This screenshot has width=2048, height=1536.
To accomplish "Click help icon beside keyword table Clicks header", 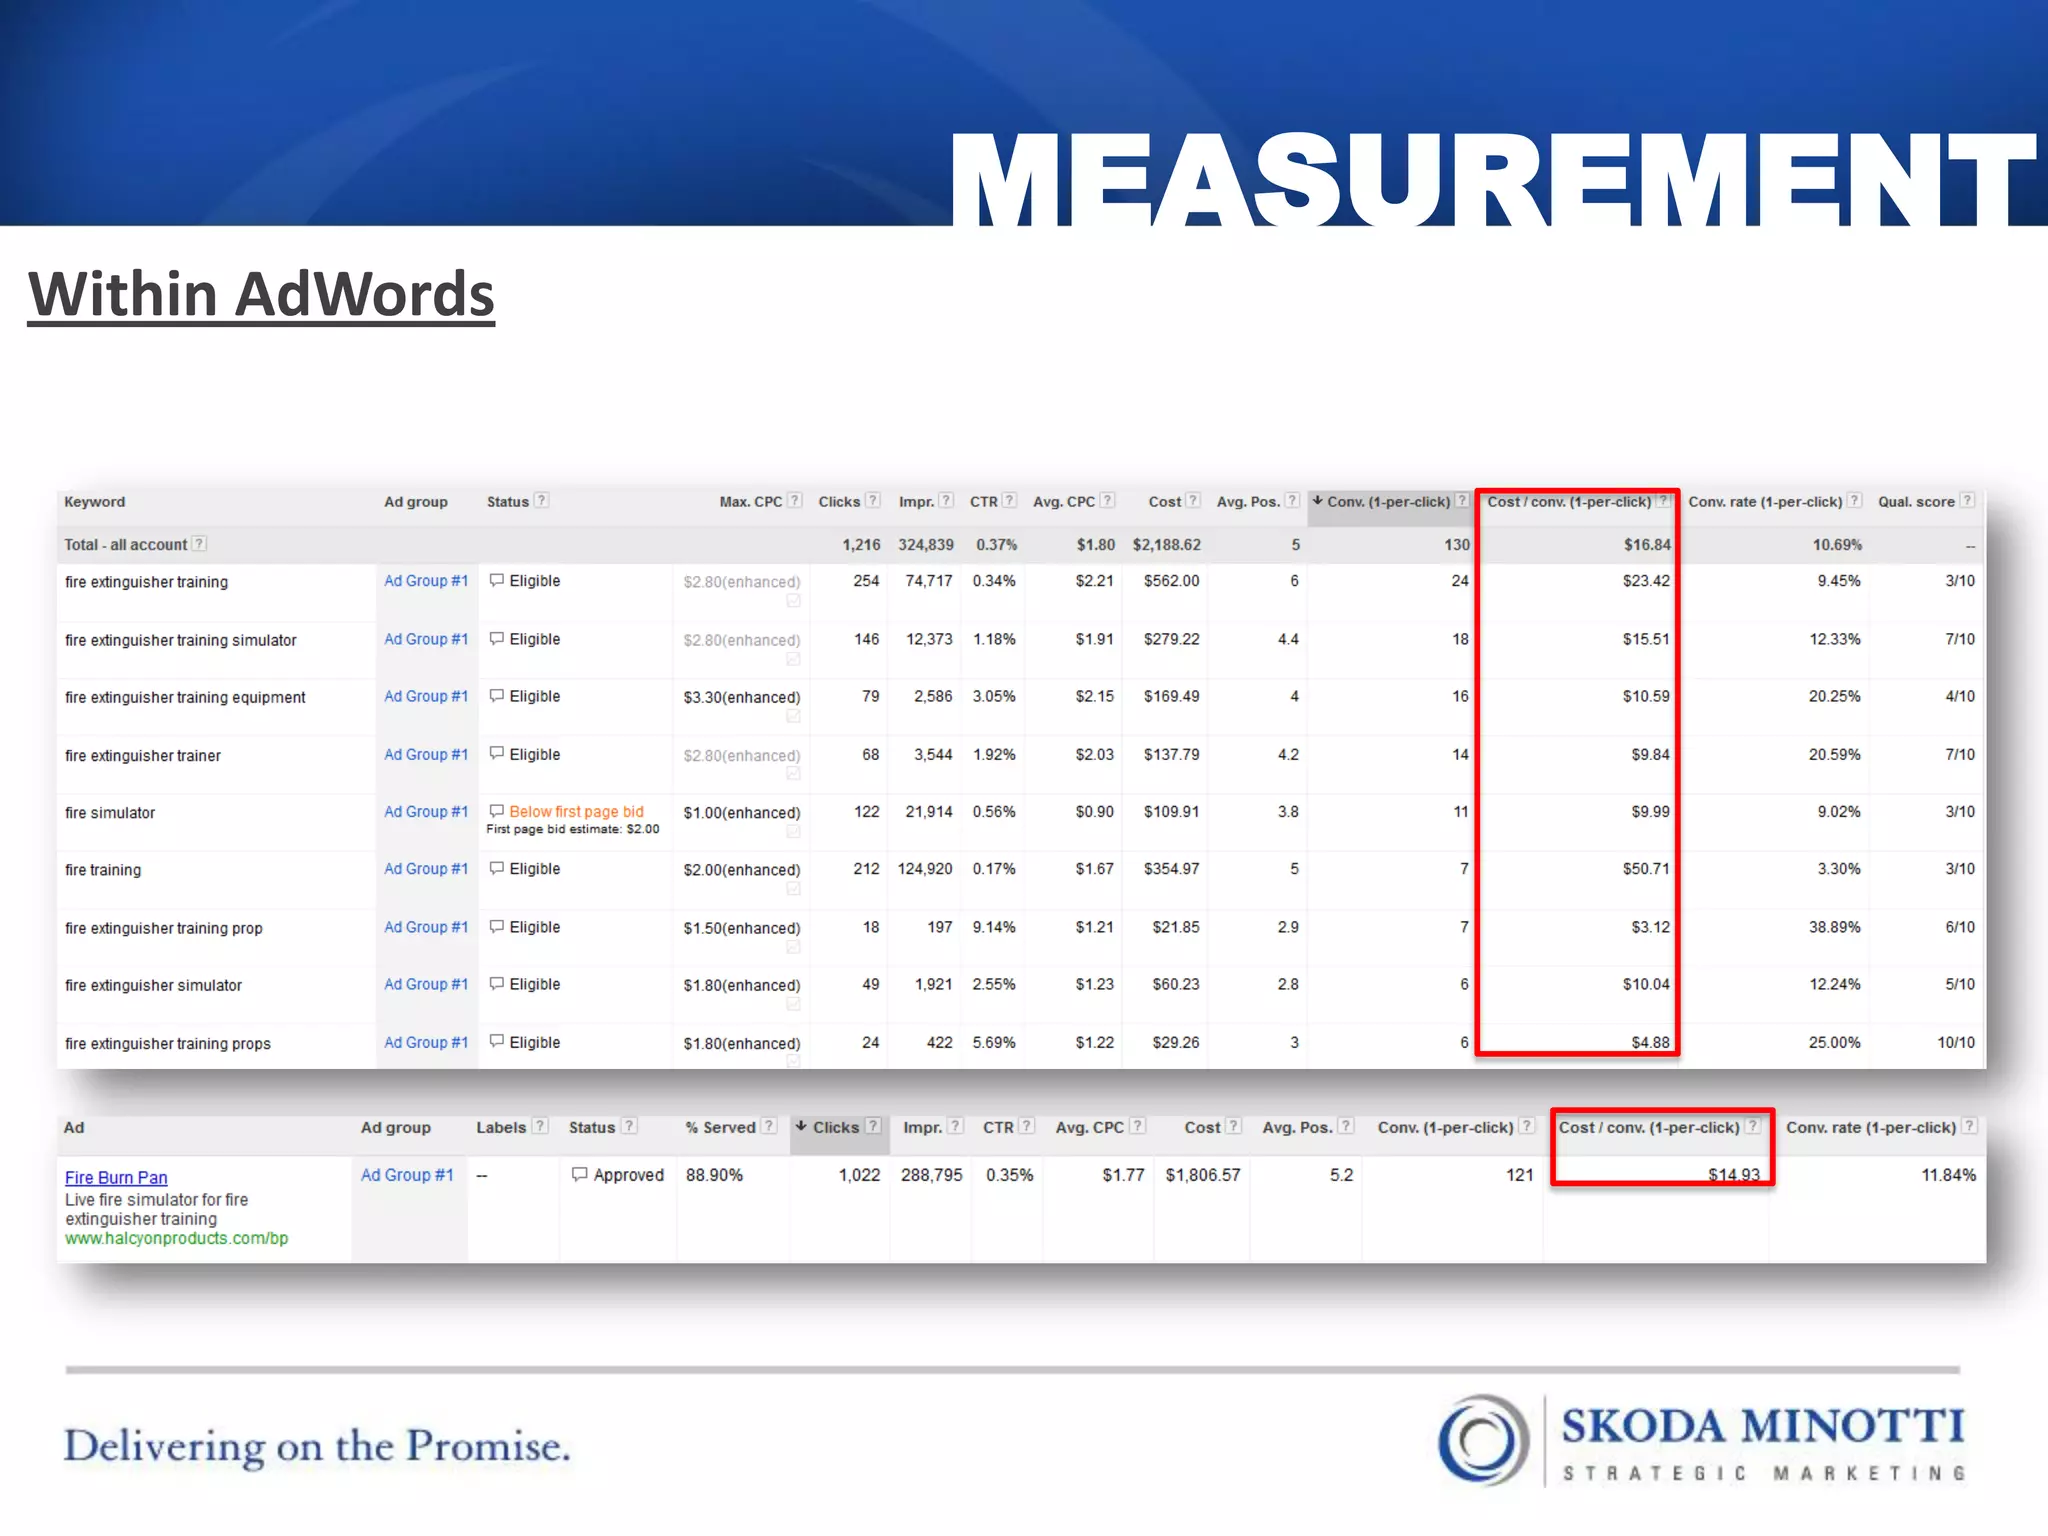I will point(873,500).
